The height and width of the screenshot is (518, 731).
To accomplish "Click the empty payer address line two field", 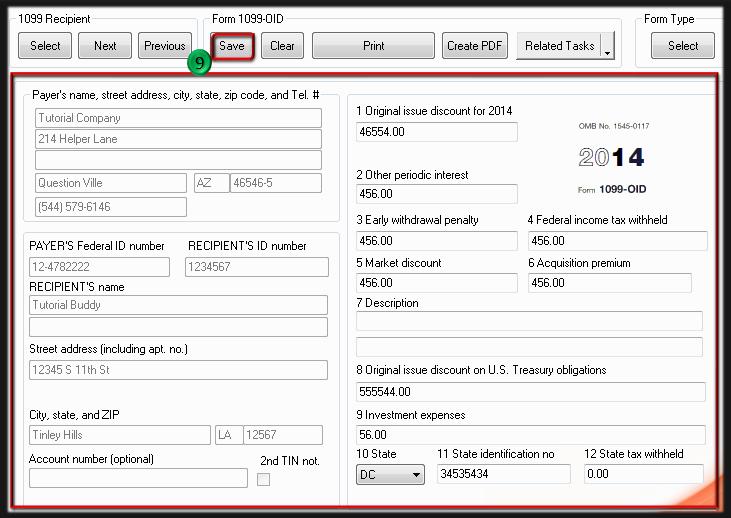I will click(178, 160).
